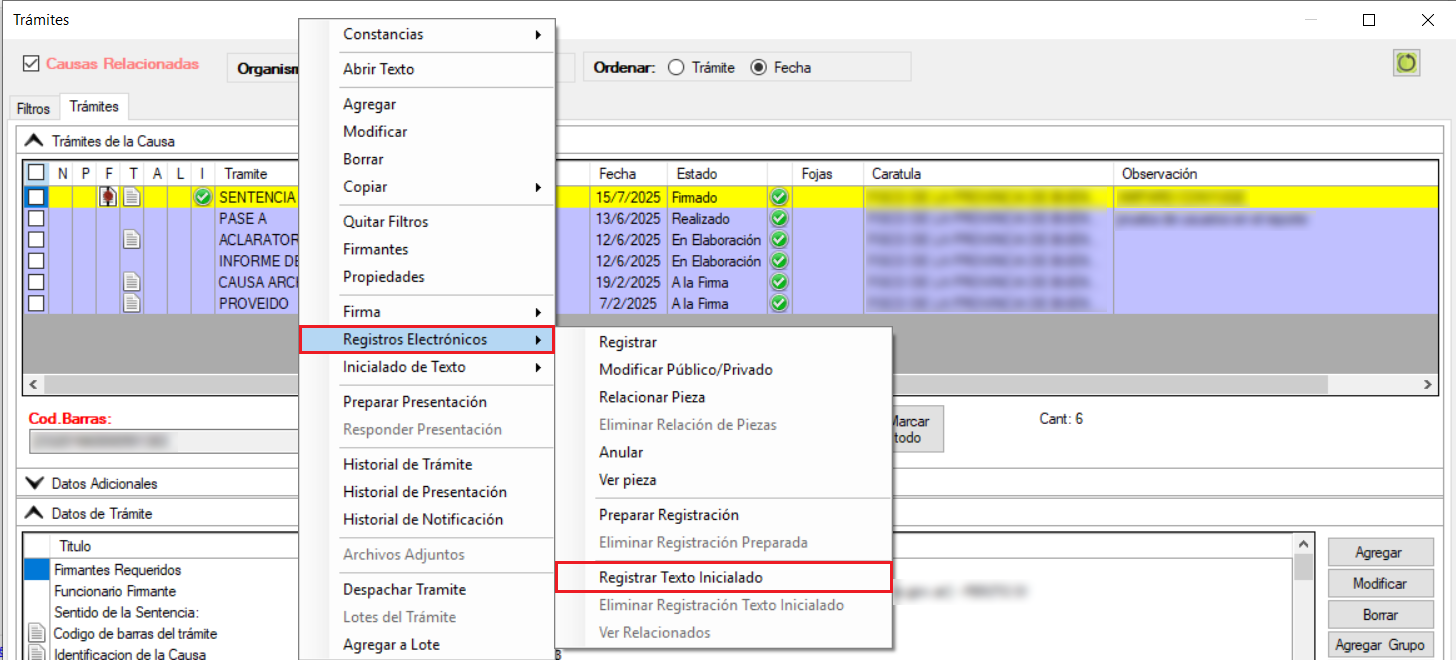1456x660 pixels.
Task: Select the Trámite sort radio button
Action: pos(676,68)
